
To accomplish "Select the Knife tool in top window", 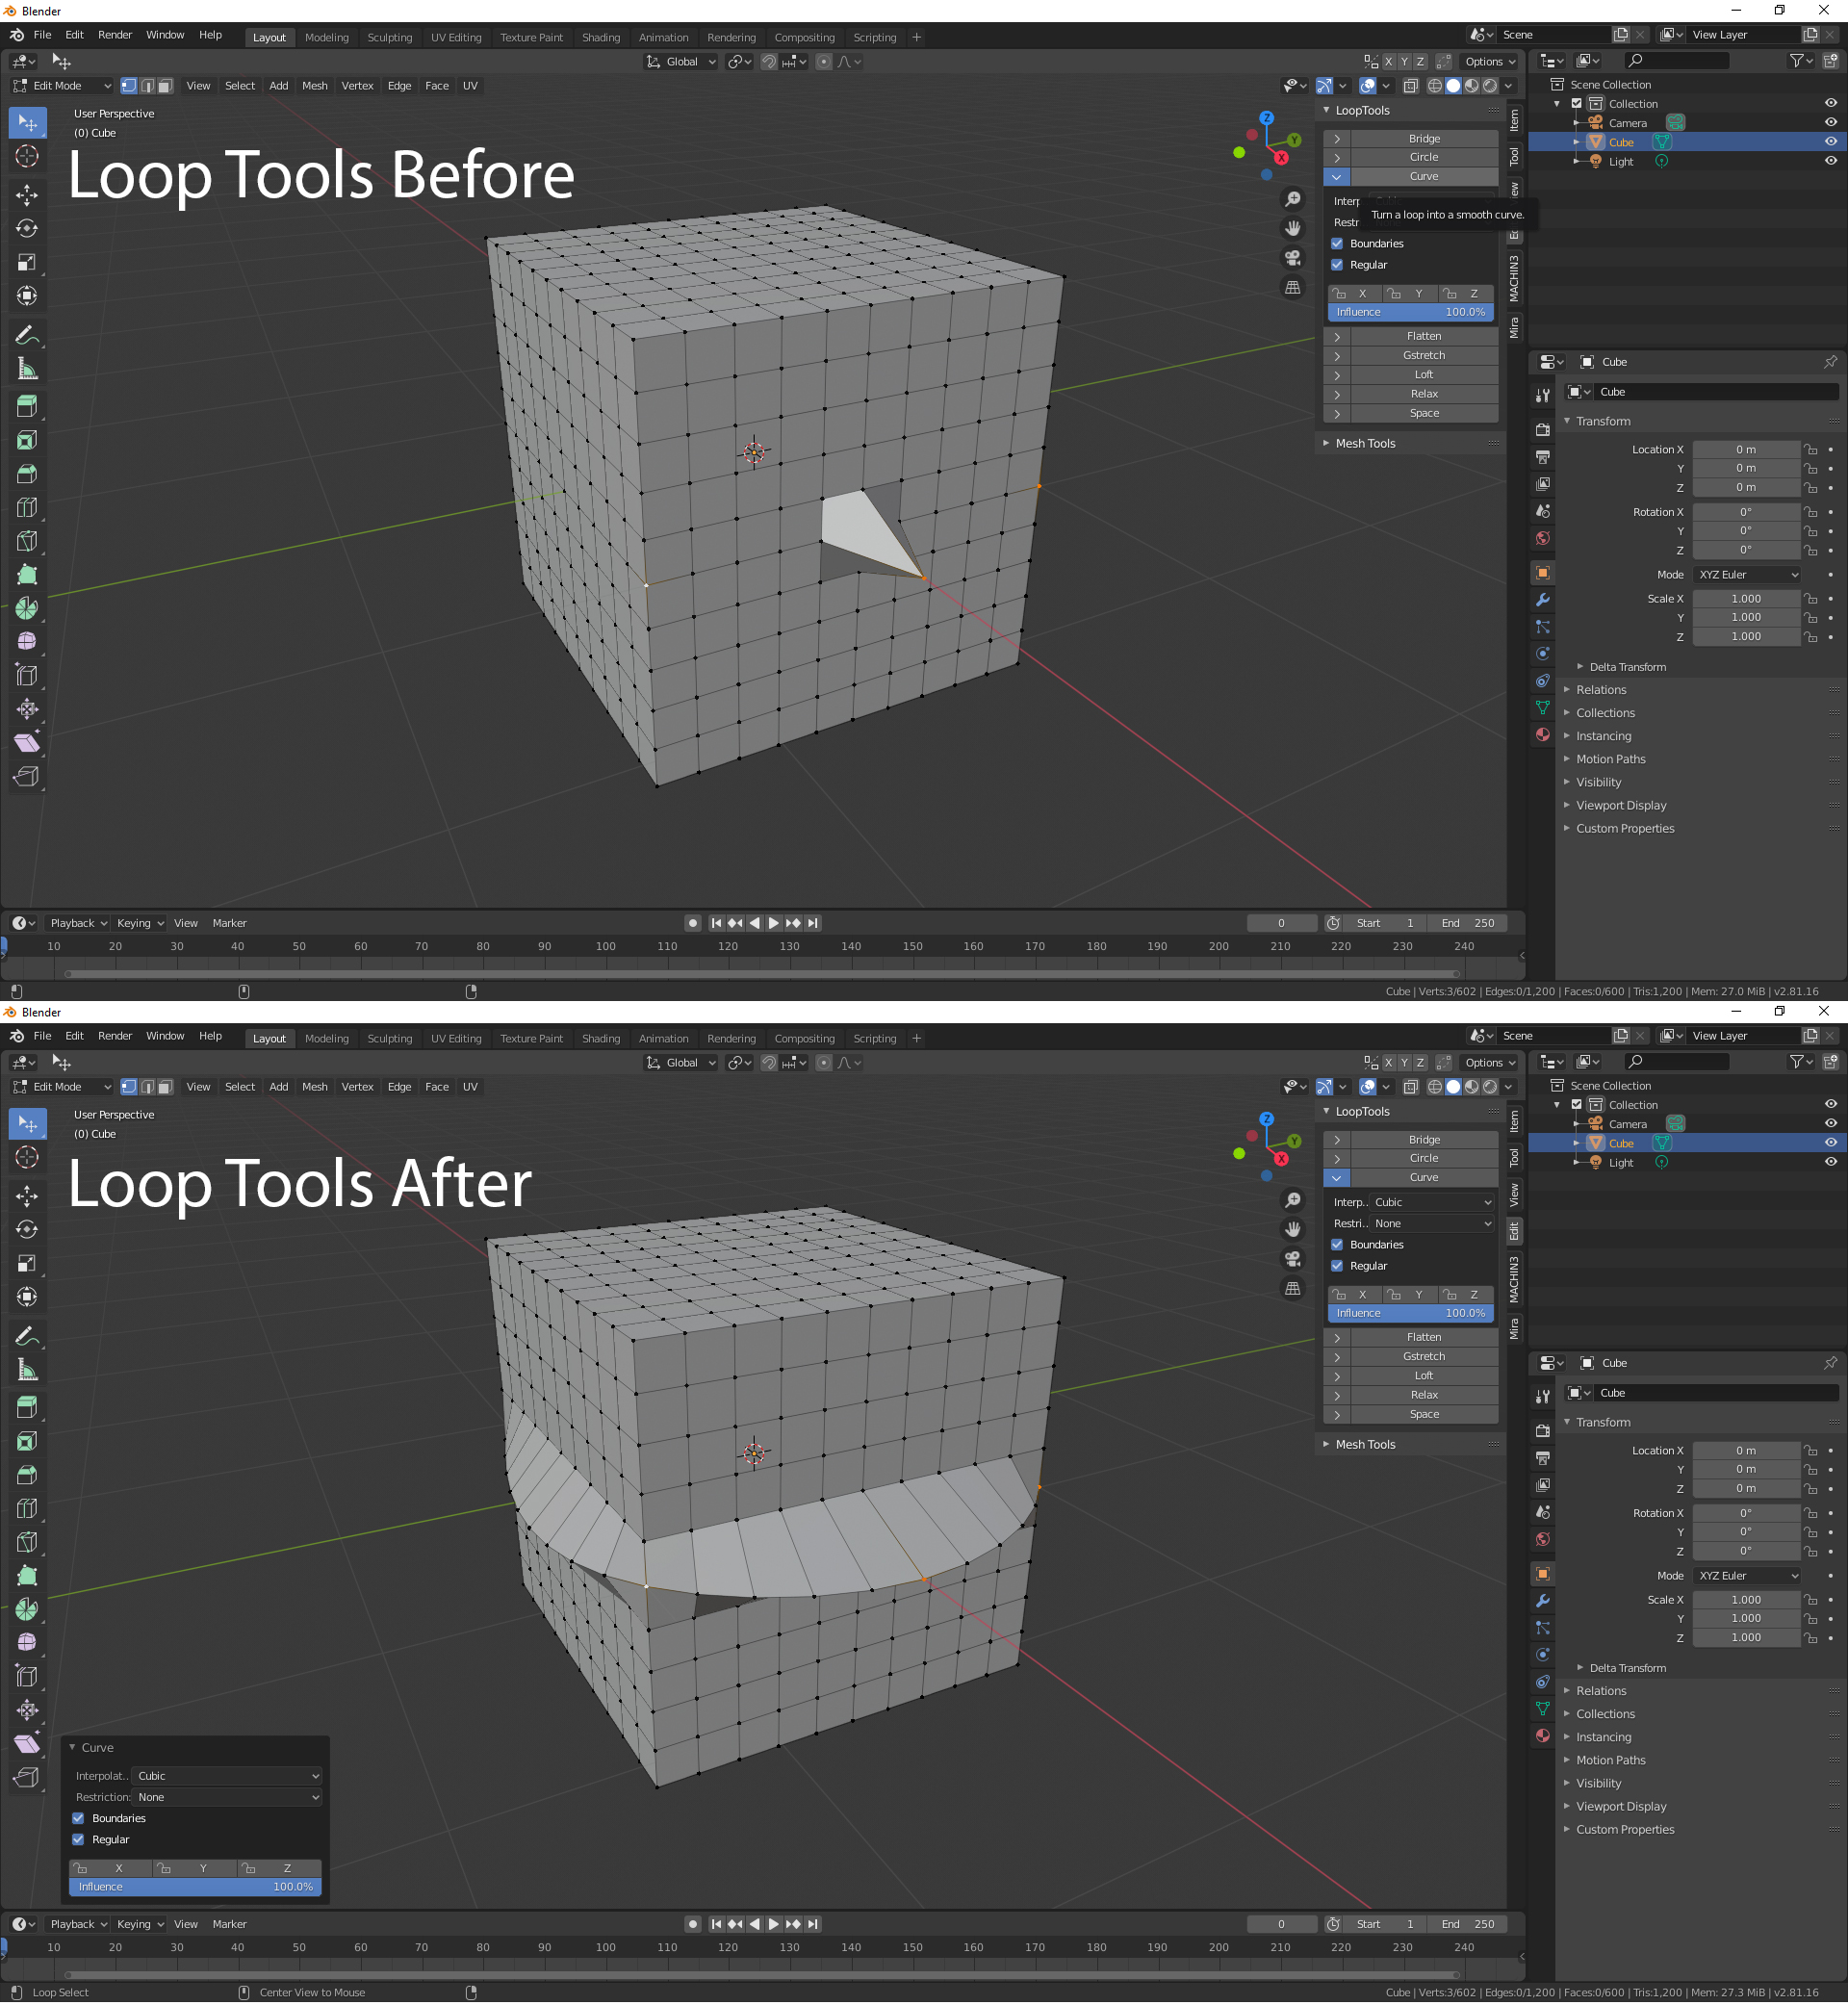I will coord(27,541).
